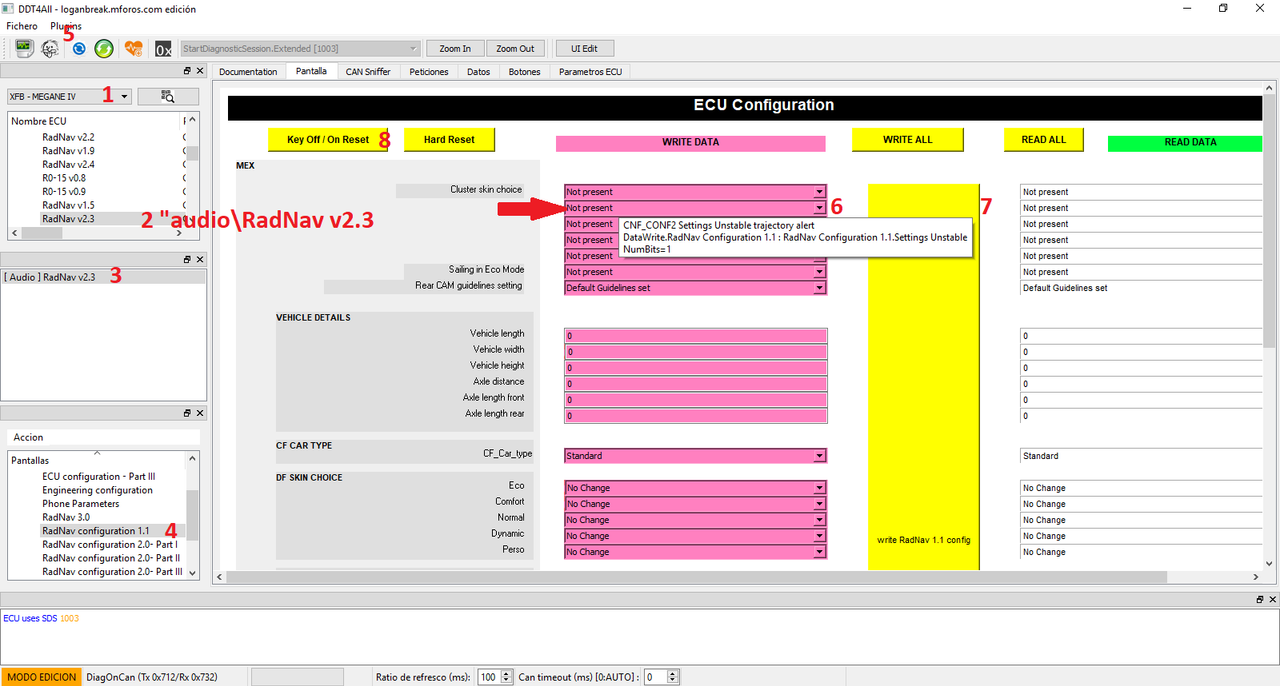
Task: Open ECU configuration - Part III screen
Action: 99,477
